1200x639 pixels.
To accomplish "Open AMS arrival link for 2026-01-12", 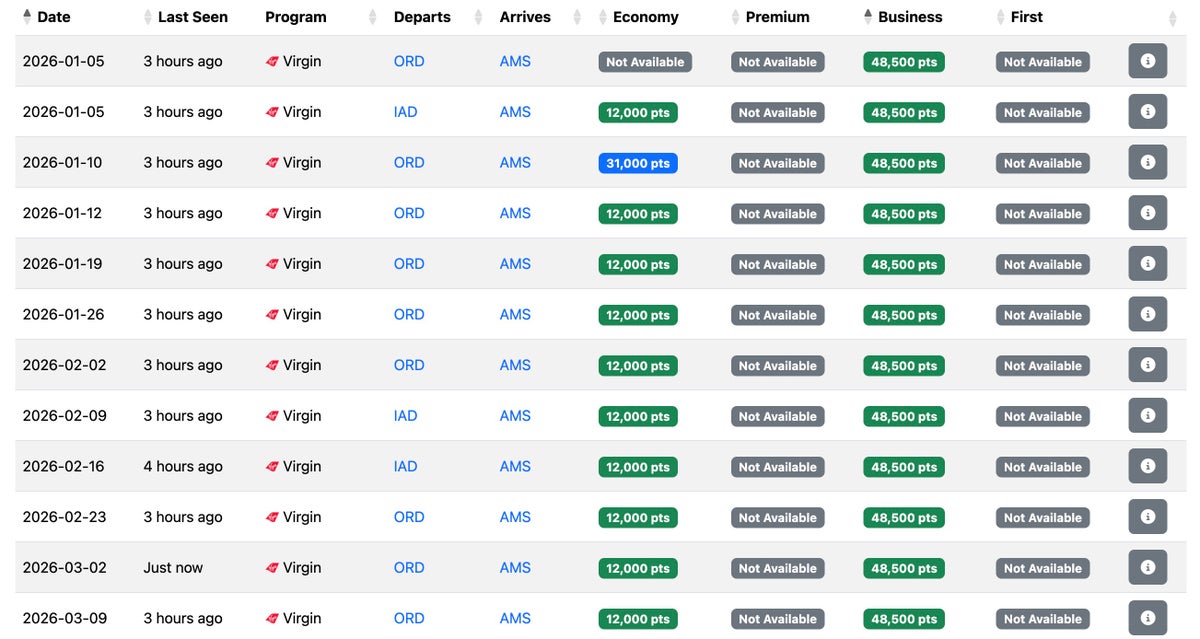I will [x=515, y=213].
